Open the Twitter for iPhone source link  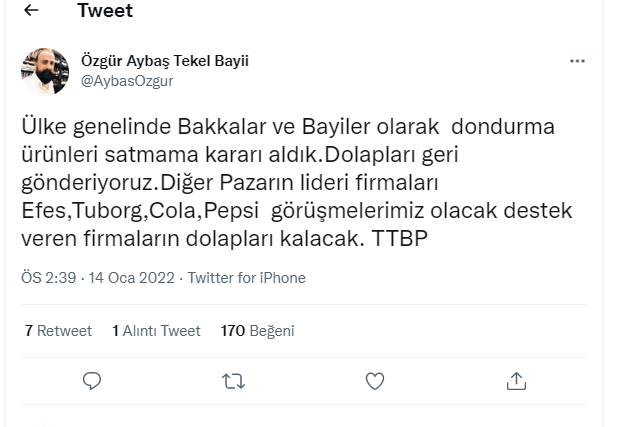pos(246,278)
